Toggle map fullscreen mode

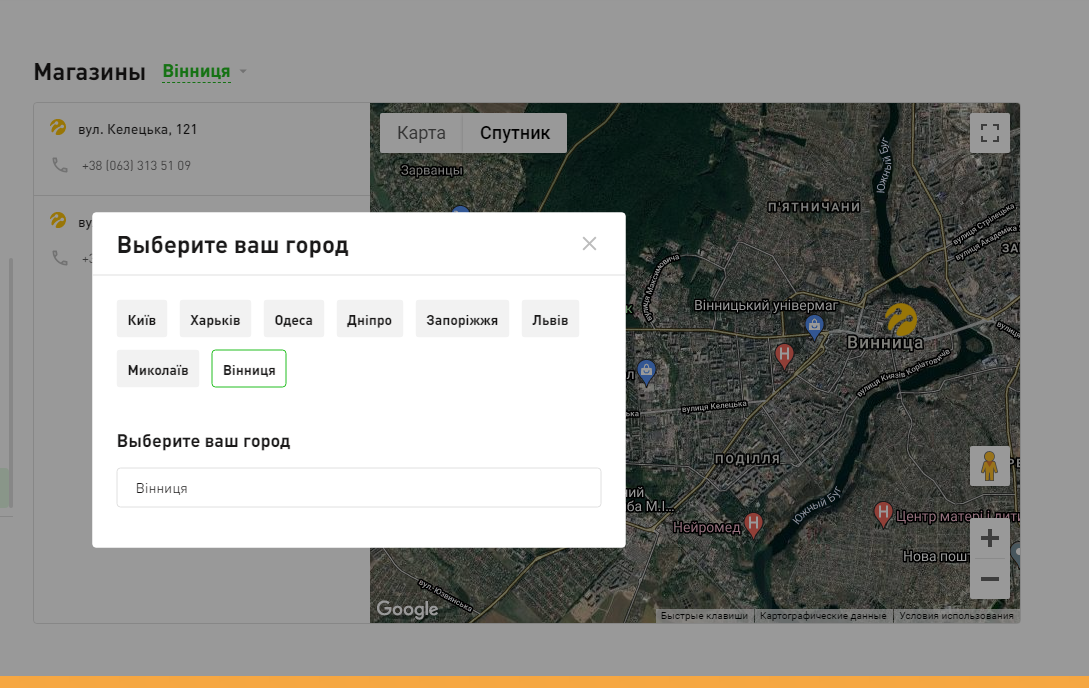click(989, 133)
